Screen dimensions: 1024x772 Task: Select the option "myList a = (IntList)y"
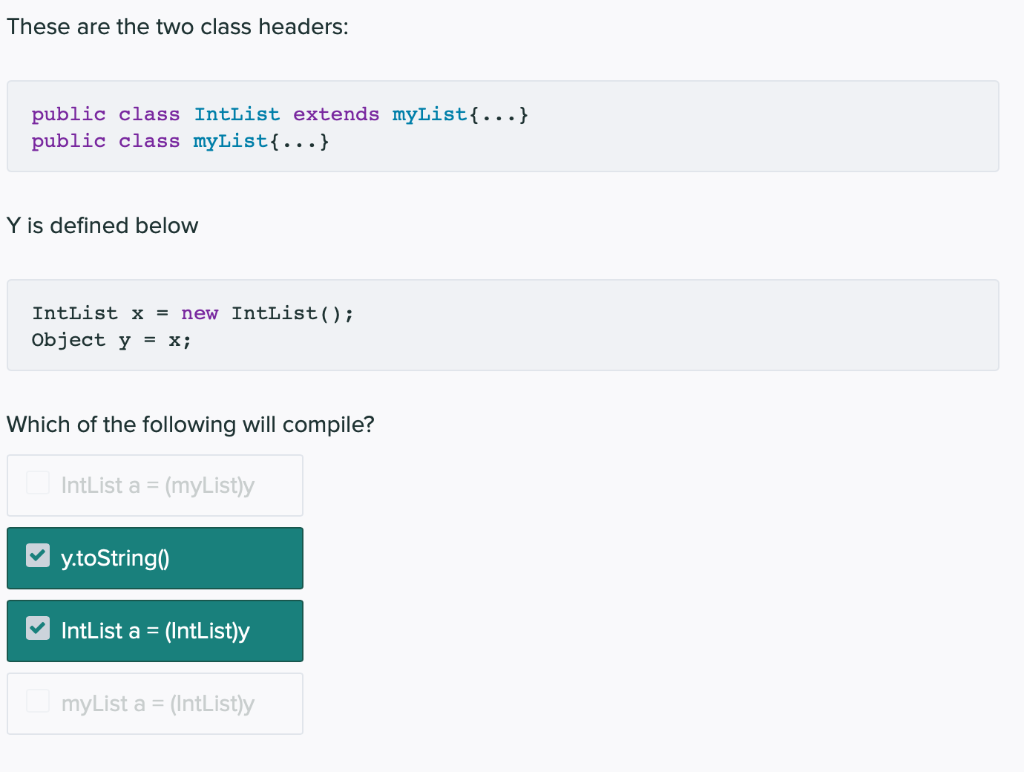click(155, 704)
